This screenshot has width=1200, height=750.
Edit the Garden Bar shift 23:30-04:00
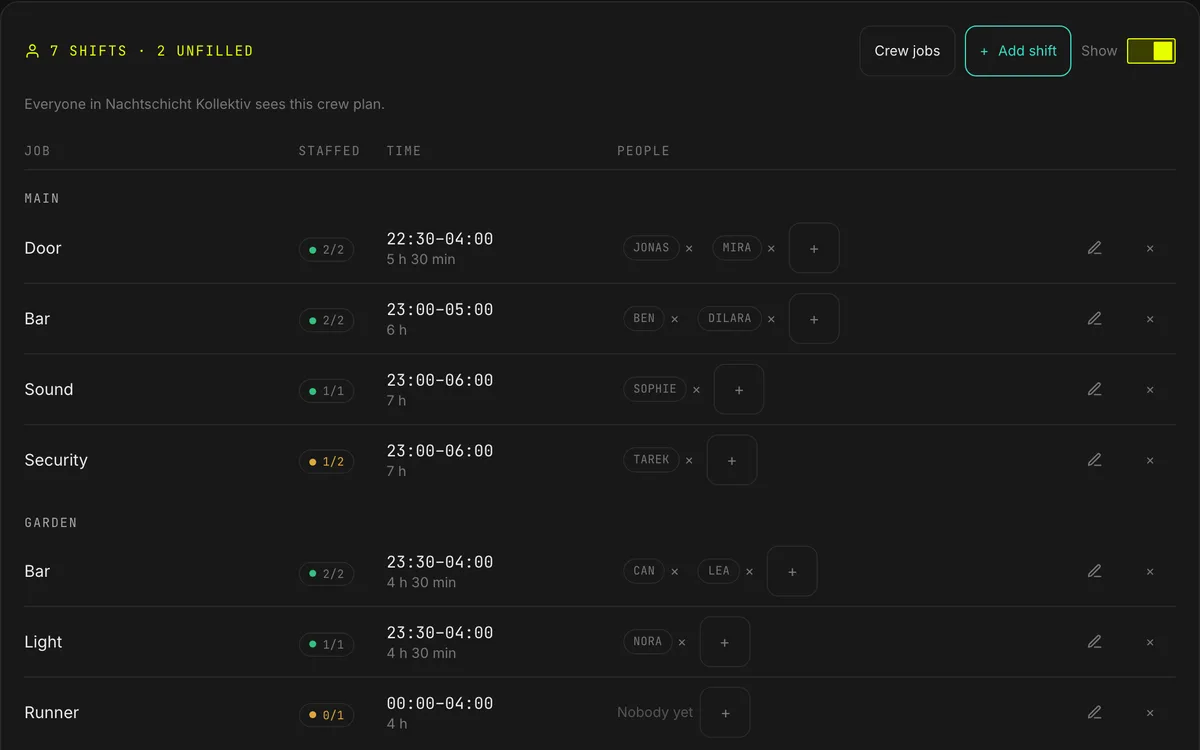click(1094, 571)
